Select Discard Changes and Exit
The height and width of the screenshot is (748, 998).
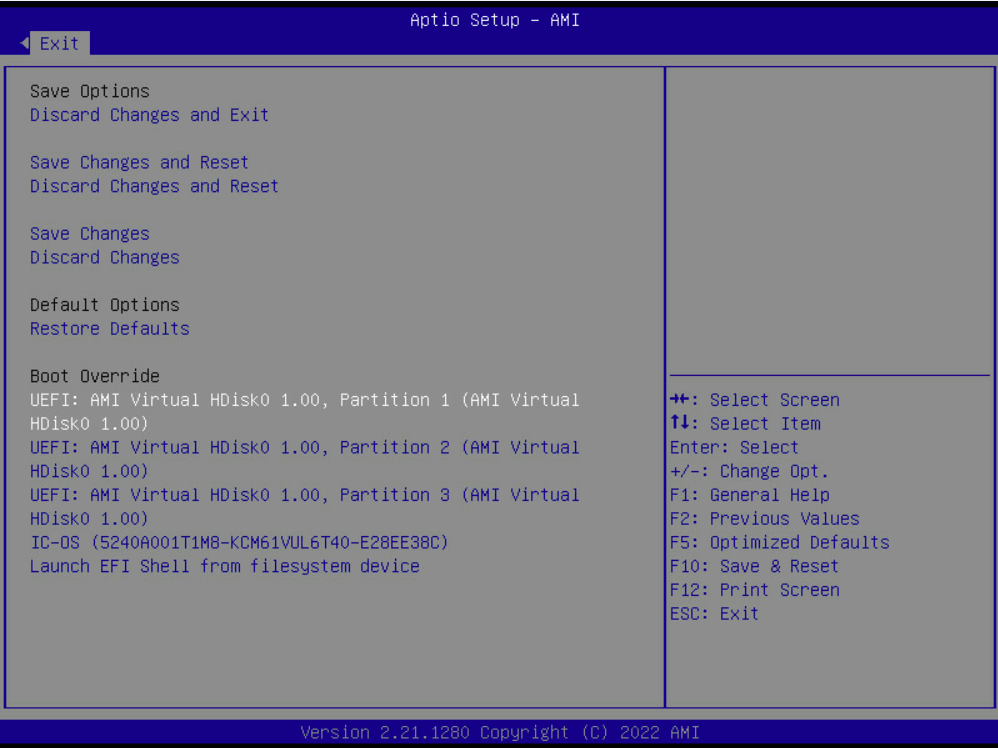[150, 115]
